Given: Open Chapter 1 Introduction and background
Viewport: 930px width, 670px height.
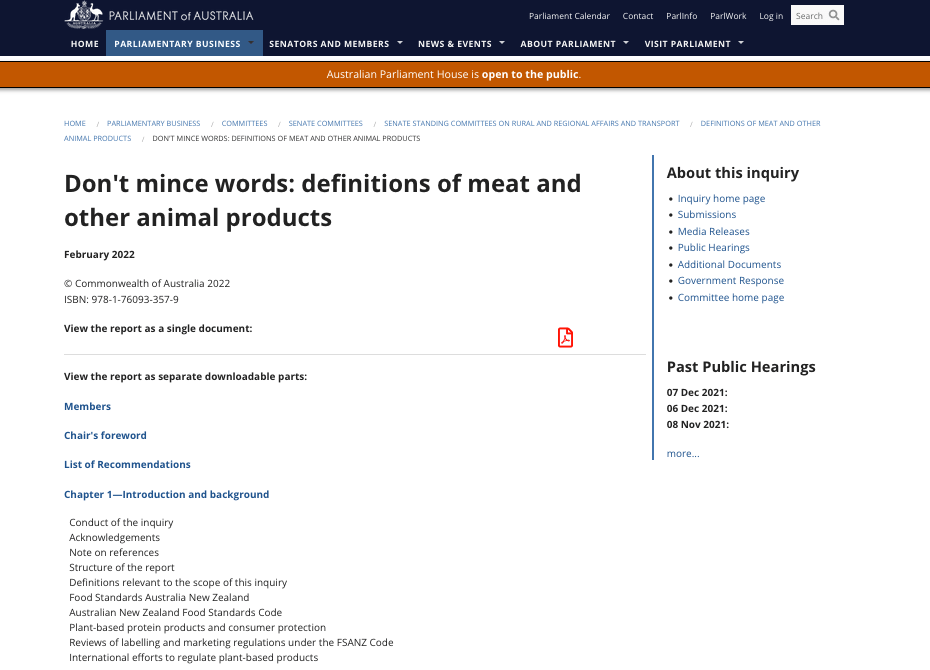Looking at the screenshot, I should pos(166,495).
